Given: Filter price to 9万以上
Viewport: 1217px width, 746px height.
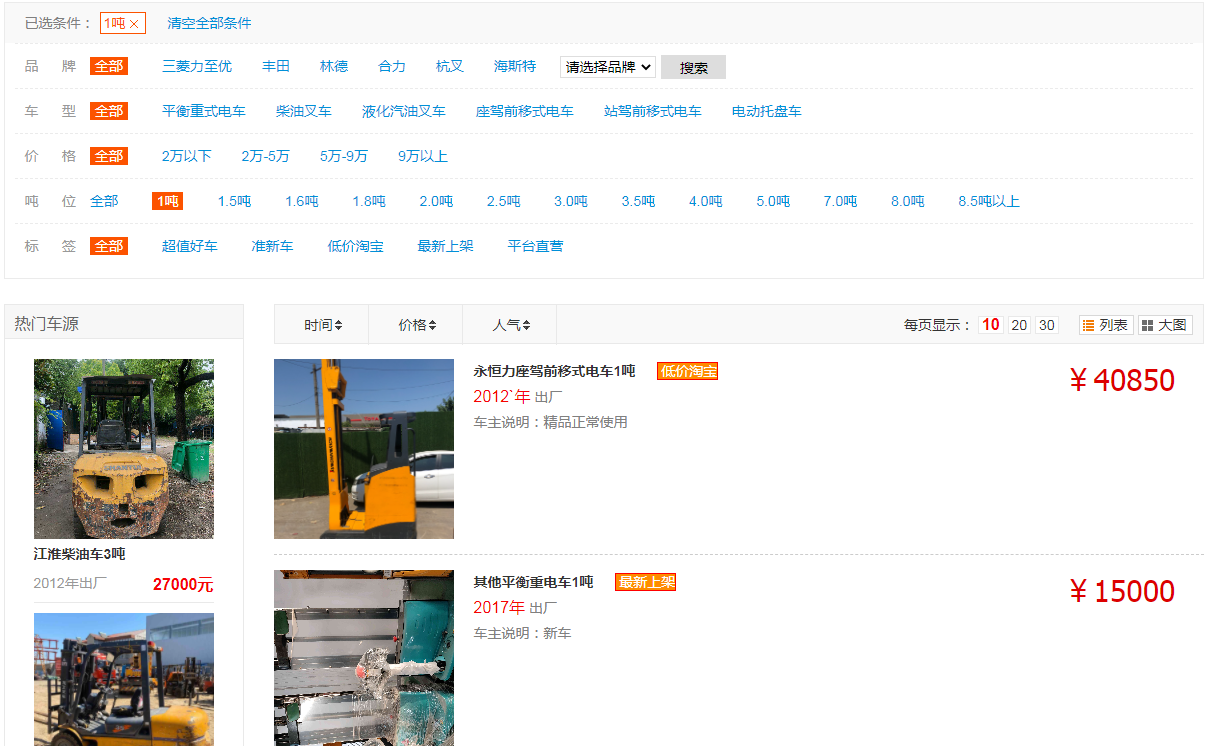Looking at the screenshot, I should pyautogui.click(x=423, y=156).
